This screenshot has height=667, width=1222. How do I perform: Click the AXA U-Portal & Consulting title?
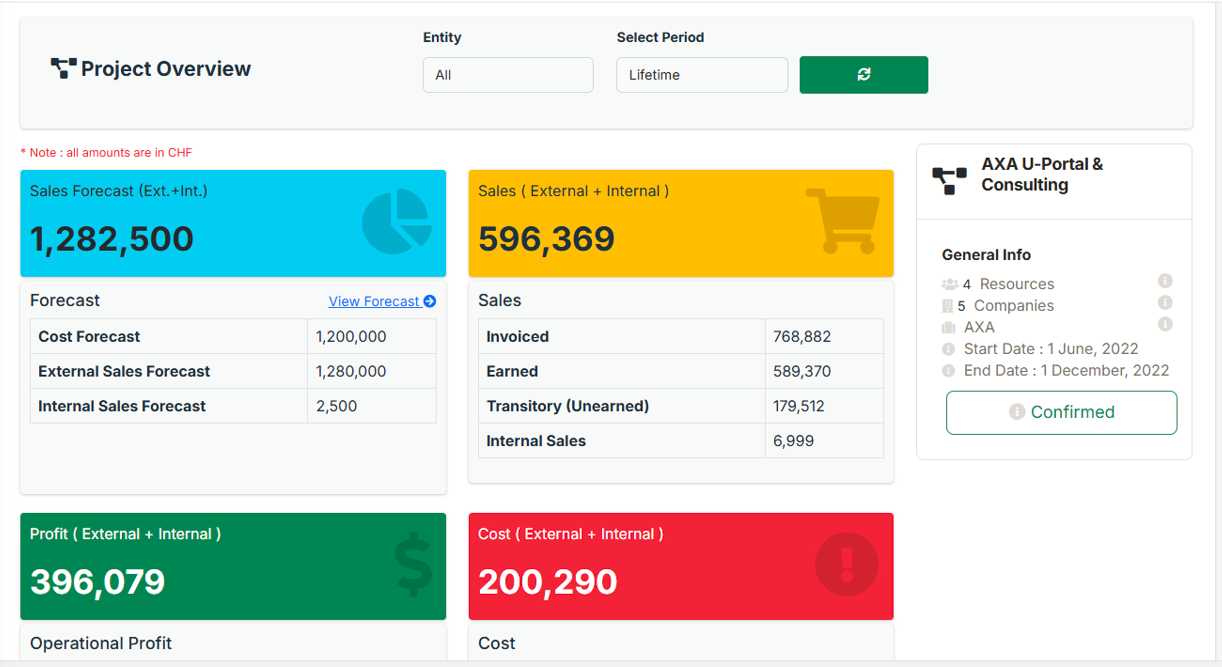click(1042, 174)
